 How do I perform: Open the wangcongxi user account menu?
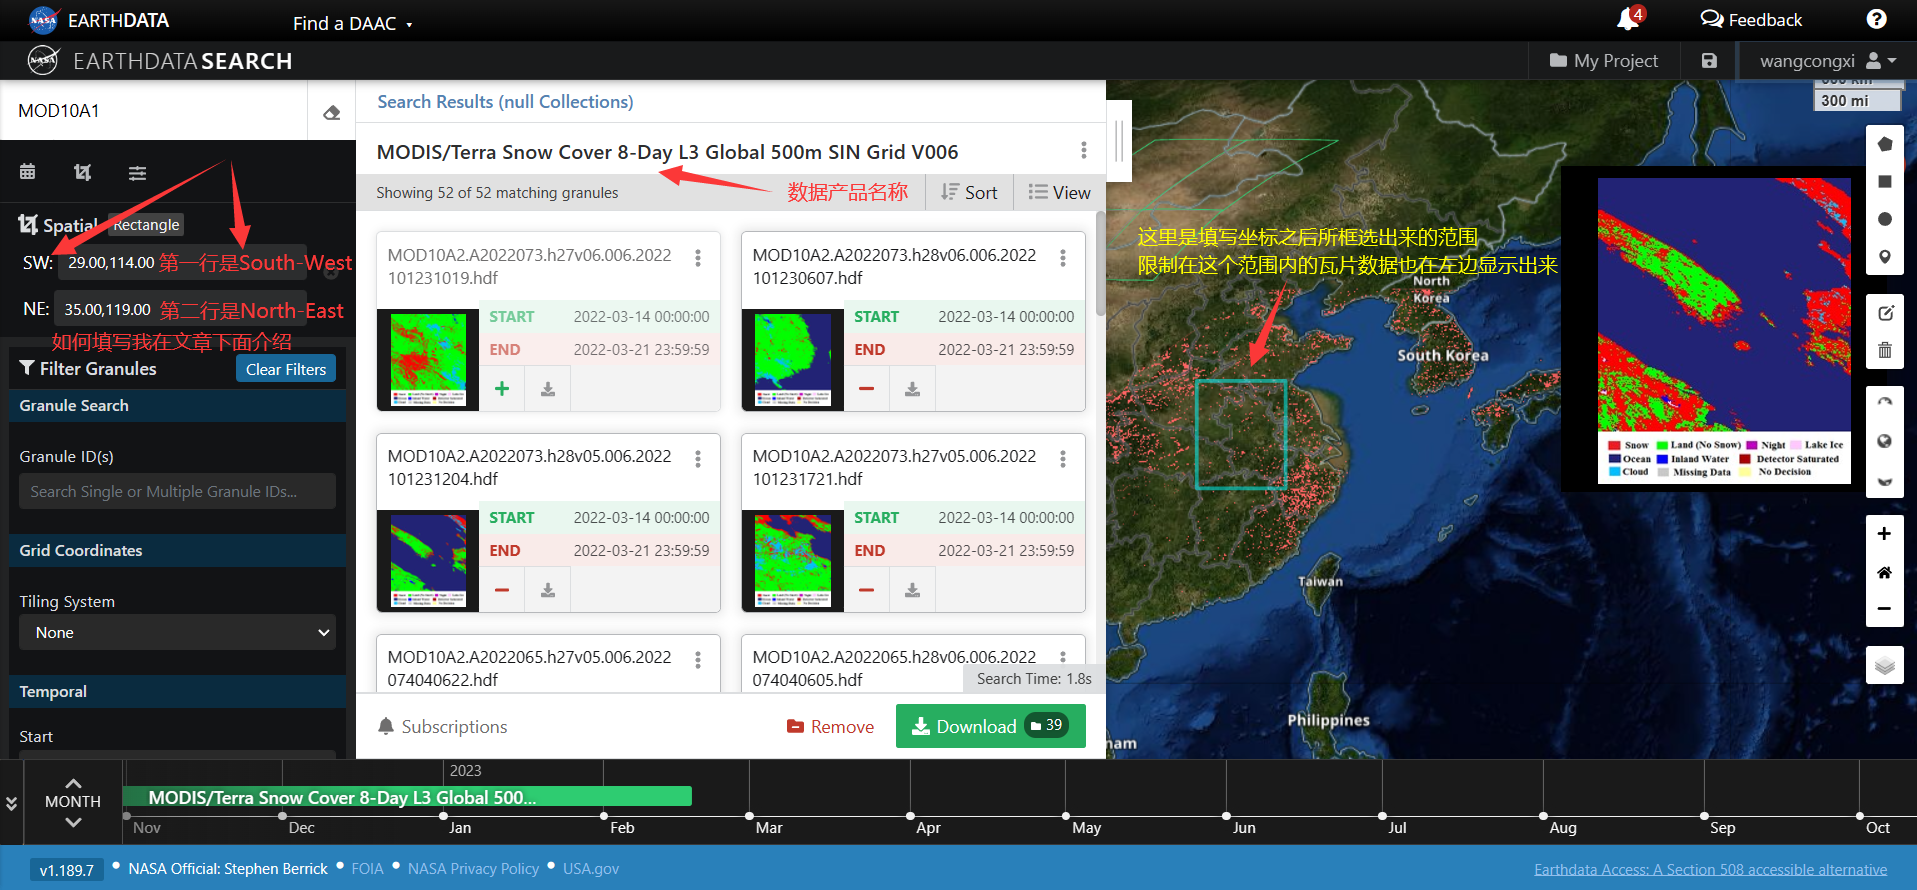coord(1828,61)
